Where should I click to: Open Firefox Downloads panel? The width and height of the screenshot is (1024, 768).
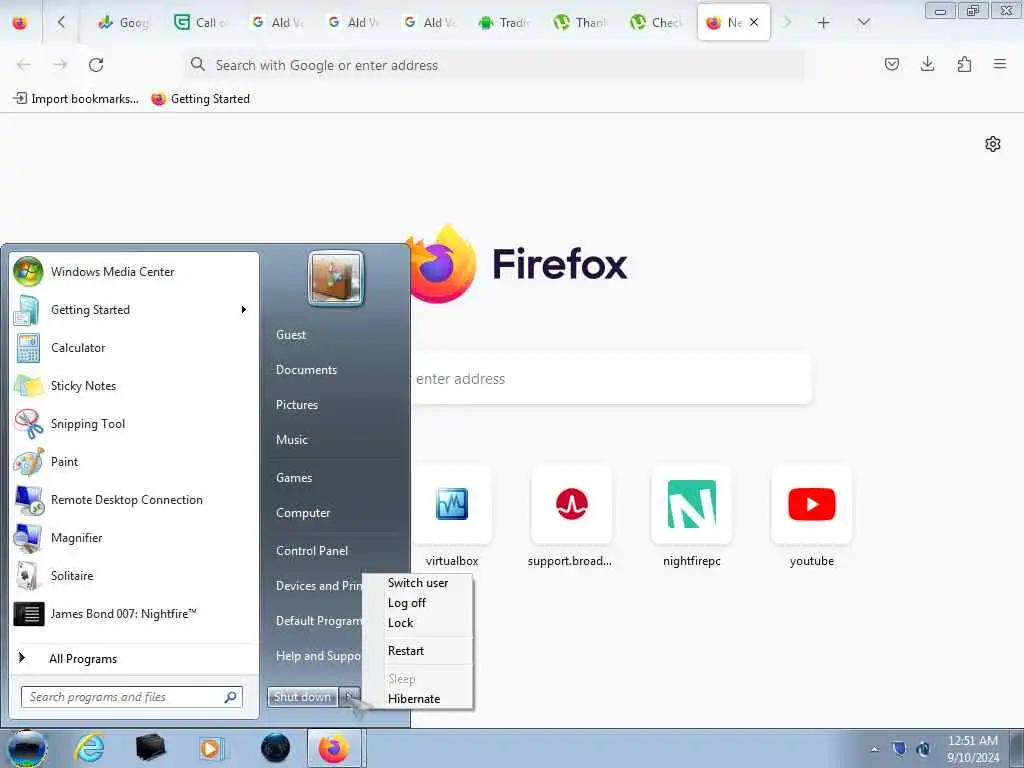pyautogui.click(x=927, y=64)
